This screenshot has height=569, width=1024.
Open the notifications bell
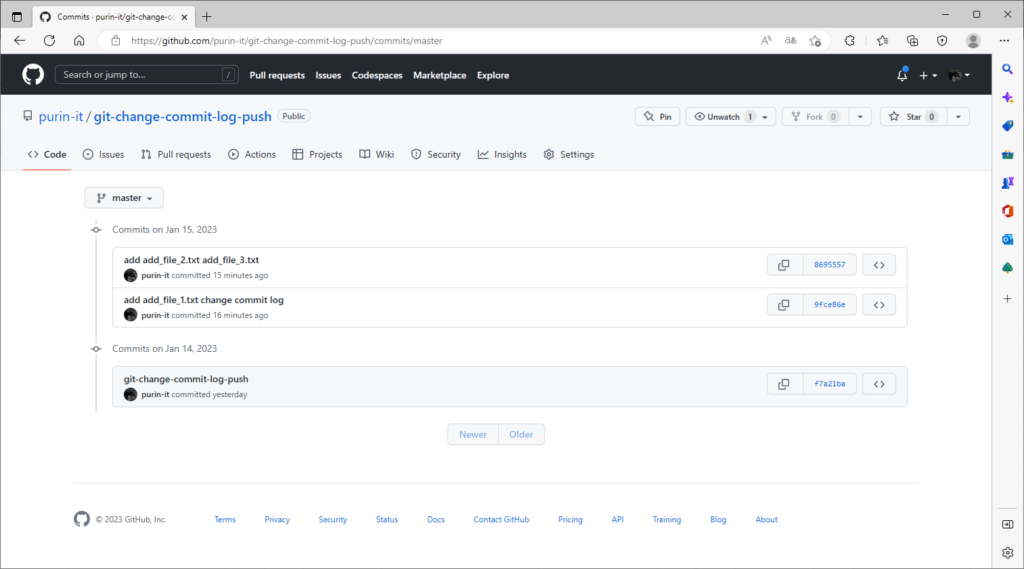[x=902, y=75]
